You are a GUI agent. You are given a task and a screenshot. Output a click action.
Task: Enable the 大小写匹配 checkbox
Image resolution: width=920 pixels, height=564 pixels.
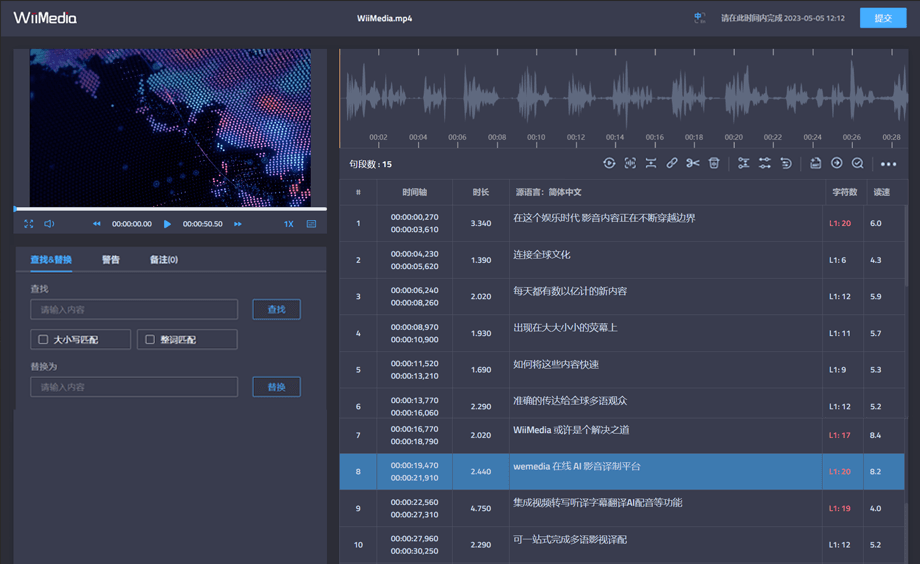(43, 339)
